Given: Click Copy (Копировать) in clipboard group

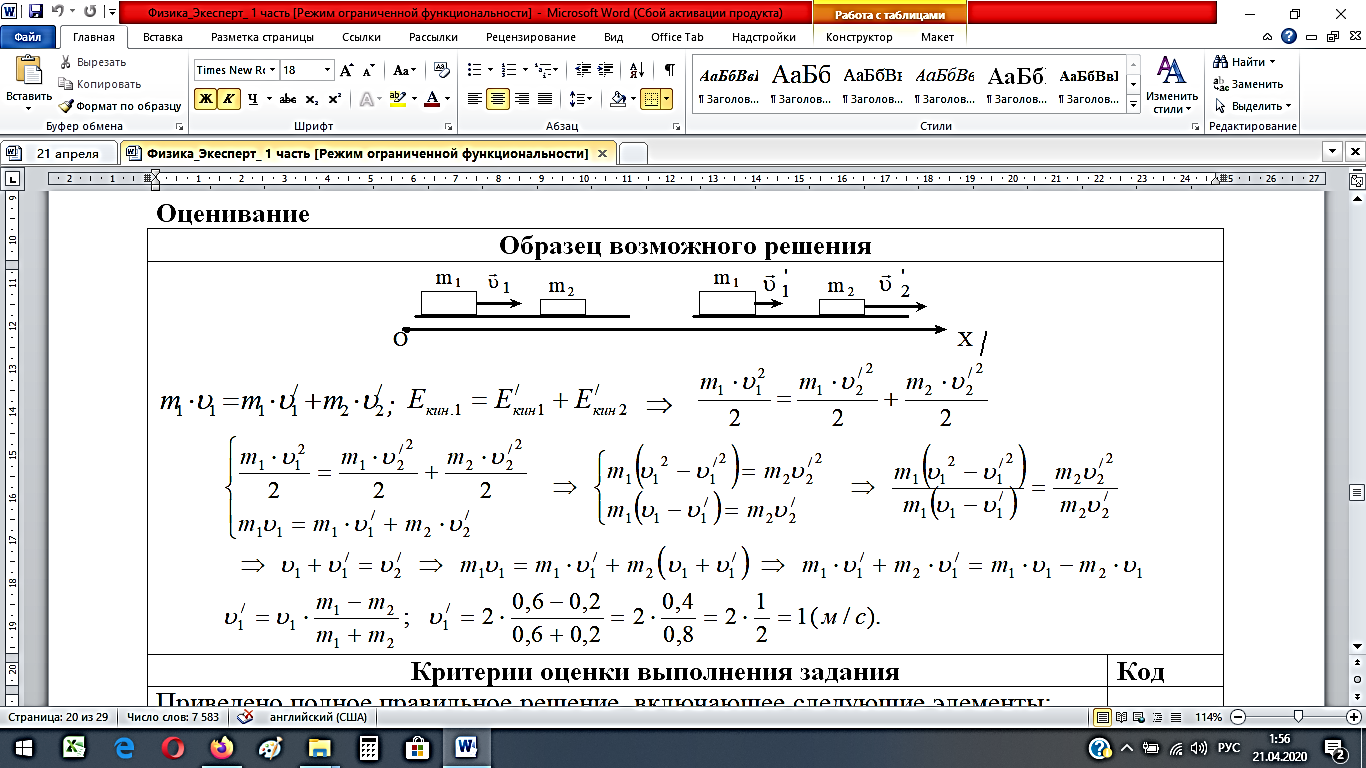Looking at the screenshot, I should (100, 84).
